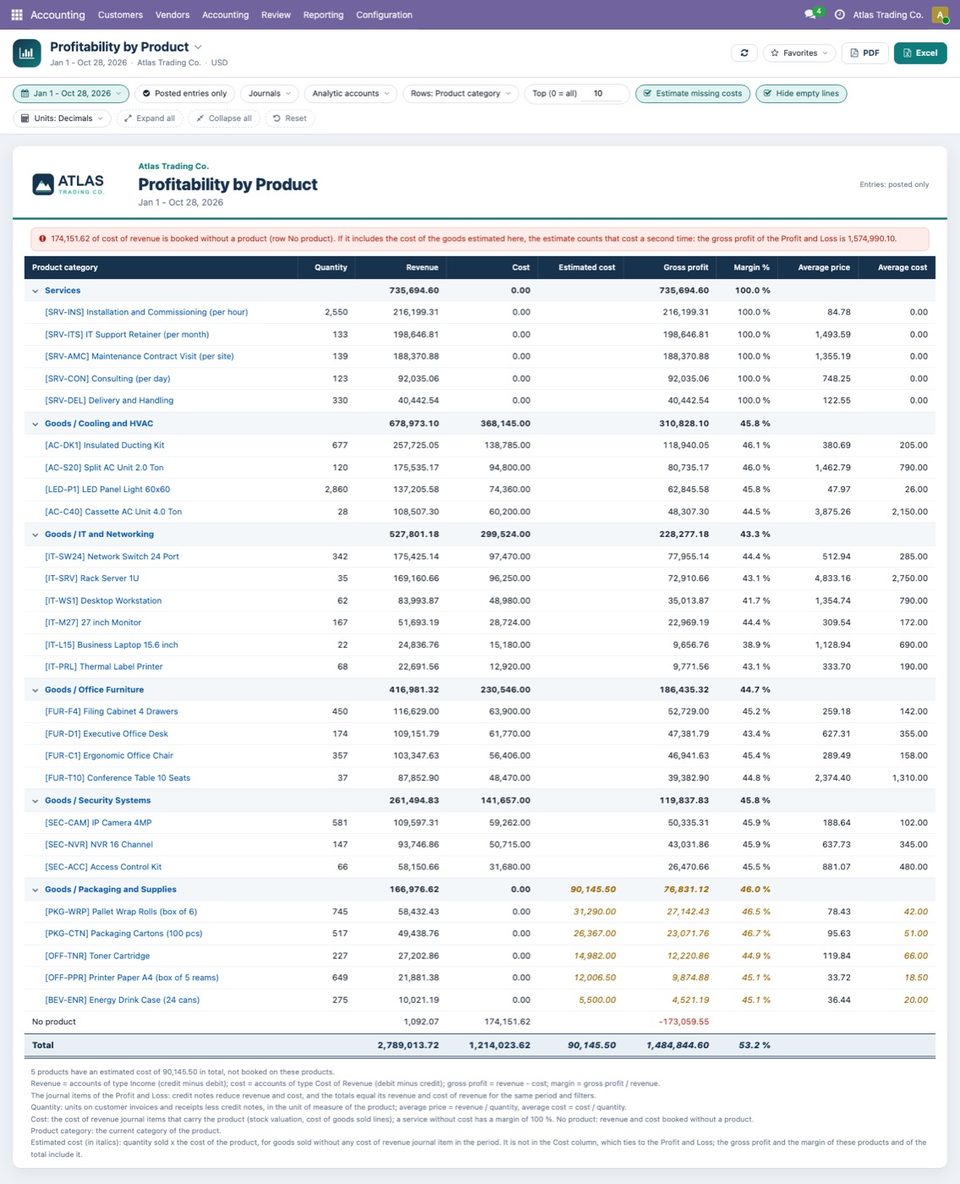This screenshot has height=1184, width=960.
Task: Toggle Hide empty lines option
Action: 801,94
